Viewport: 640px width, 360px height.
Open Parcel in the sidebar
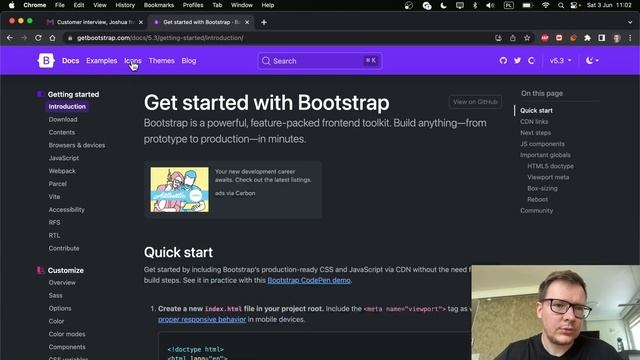tap(58, 184)
